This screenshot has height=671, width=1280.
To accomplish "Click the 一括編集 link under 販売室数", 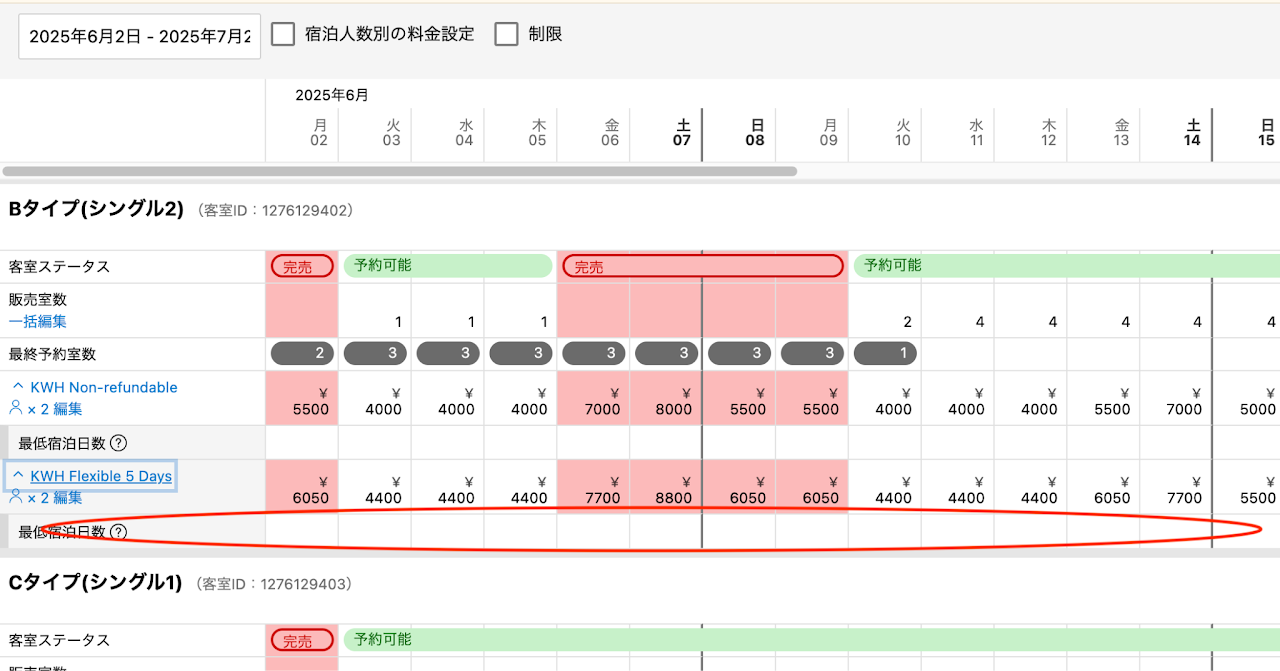I will pyautogui.click(x=38, y=321).
